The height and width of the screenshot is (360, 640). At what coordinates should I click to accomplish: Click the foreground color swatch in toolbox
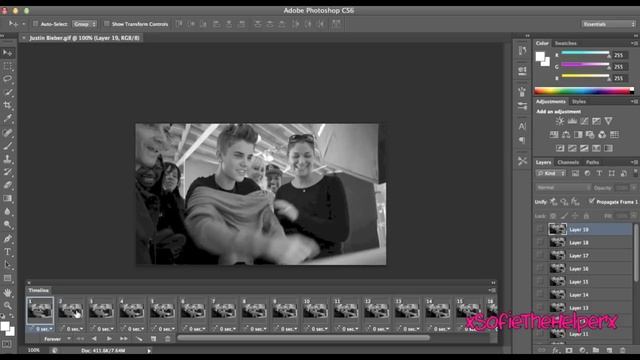tap(5, 326)
